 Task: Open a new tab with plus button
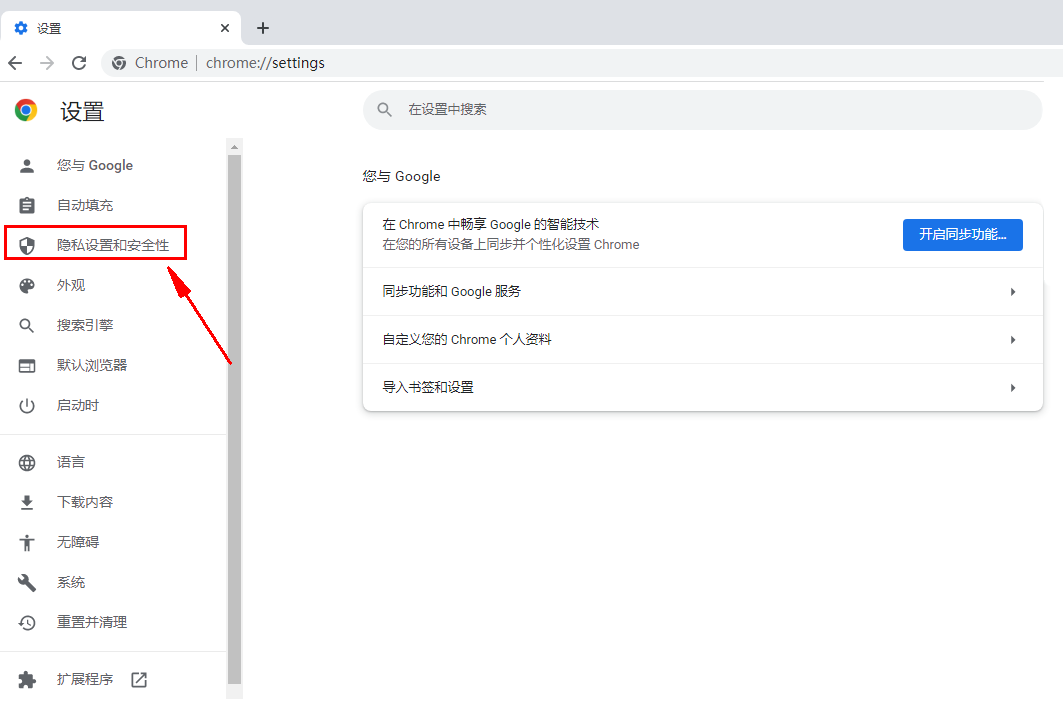point(263,28)
